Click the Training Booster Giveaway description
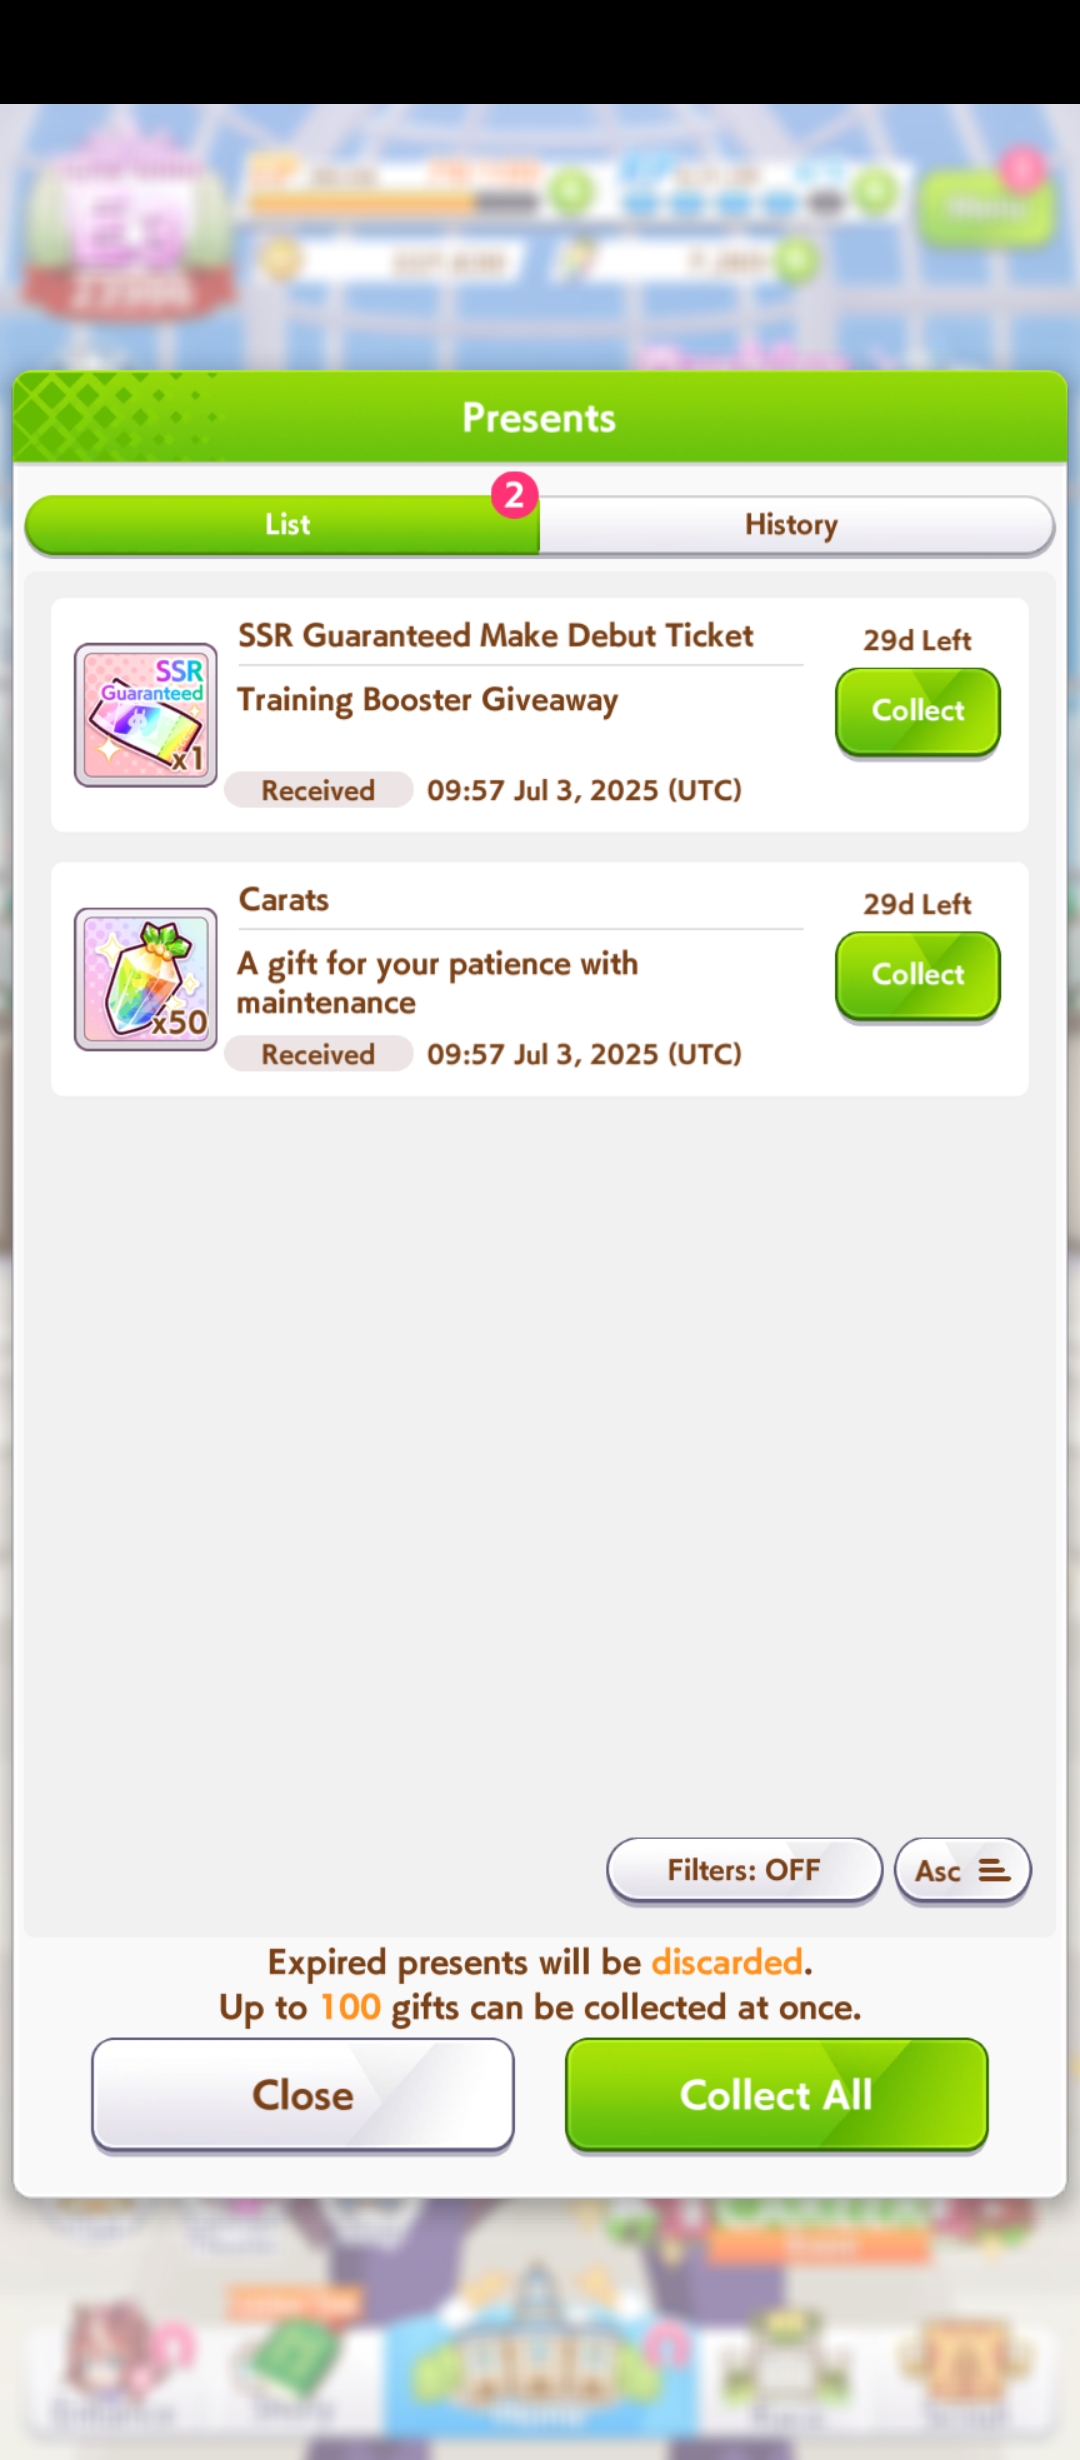The width and height of the screenshot is (1080, 2460). [x=428, y=700]
